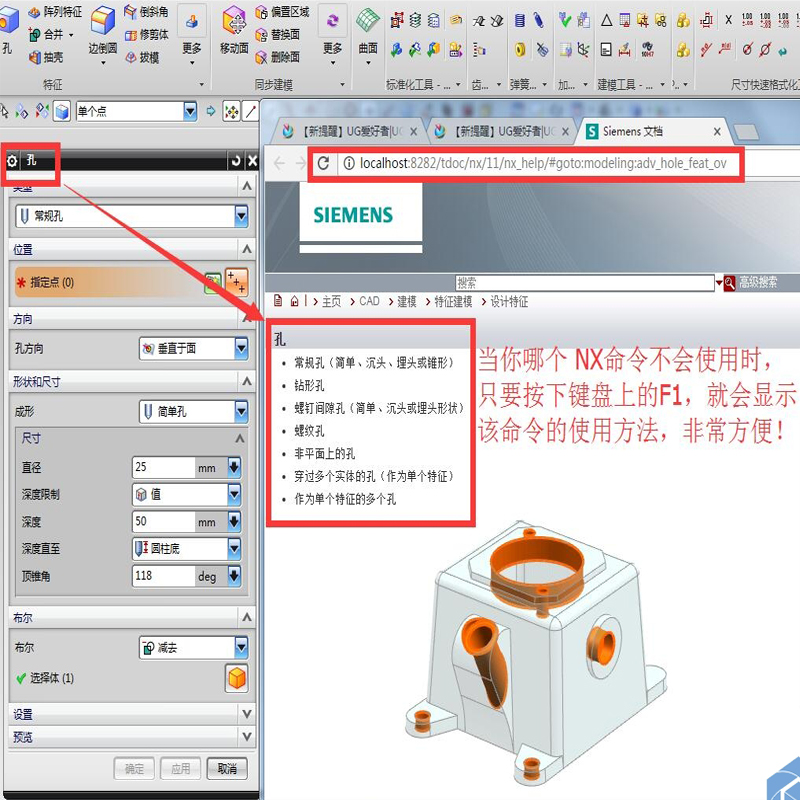Click the 主页 breadcrumb item
This screenshot has width=800, height=800.
click(x=331, y=302)
